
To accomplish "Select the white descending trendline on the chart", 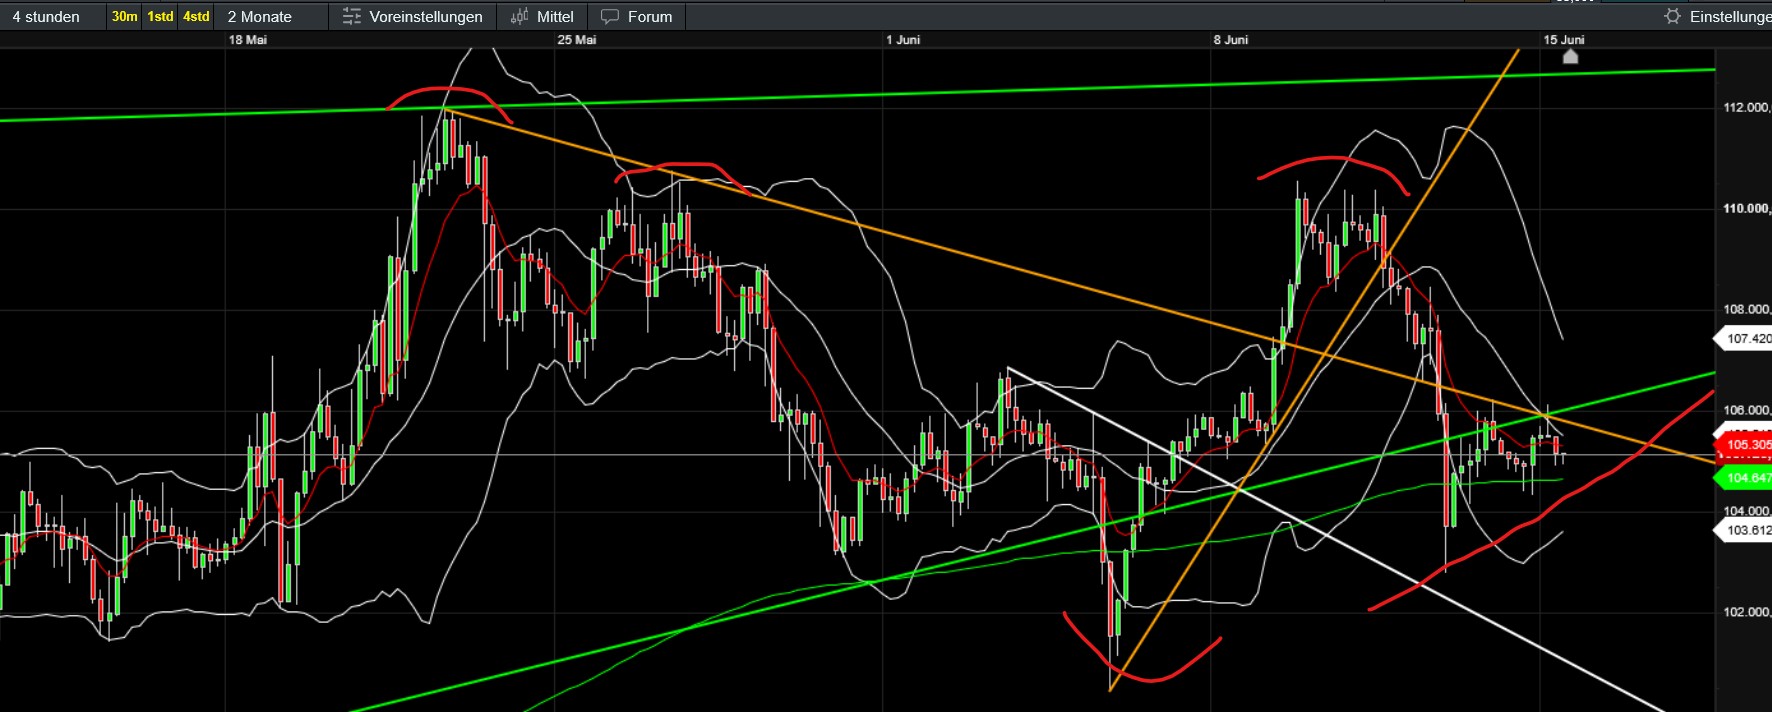I will (1336, 541).
